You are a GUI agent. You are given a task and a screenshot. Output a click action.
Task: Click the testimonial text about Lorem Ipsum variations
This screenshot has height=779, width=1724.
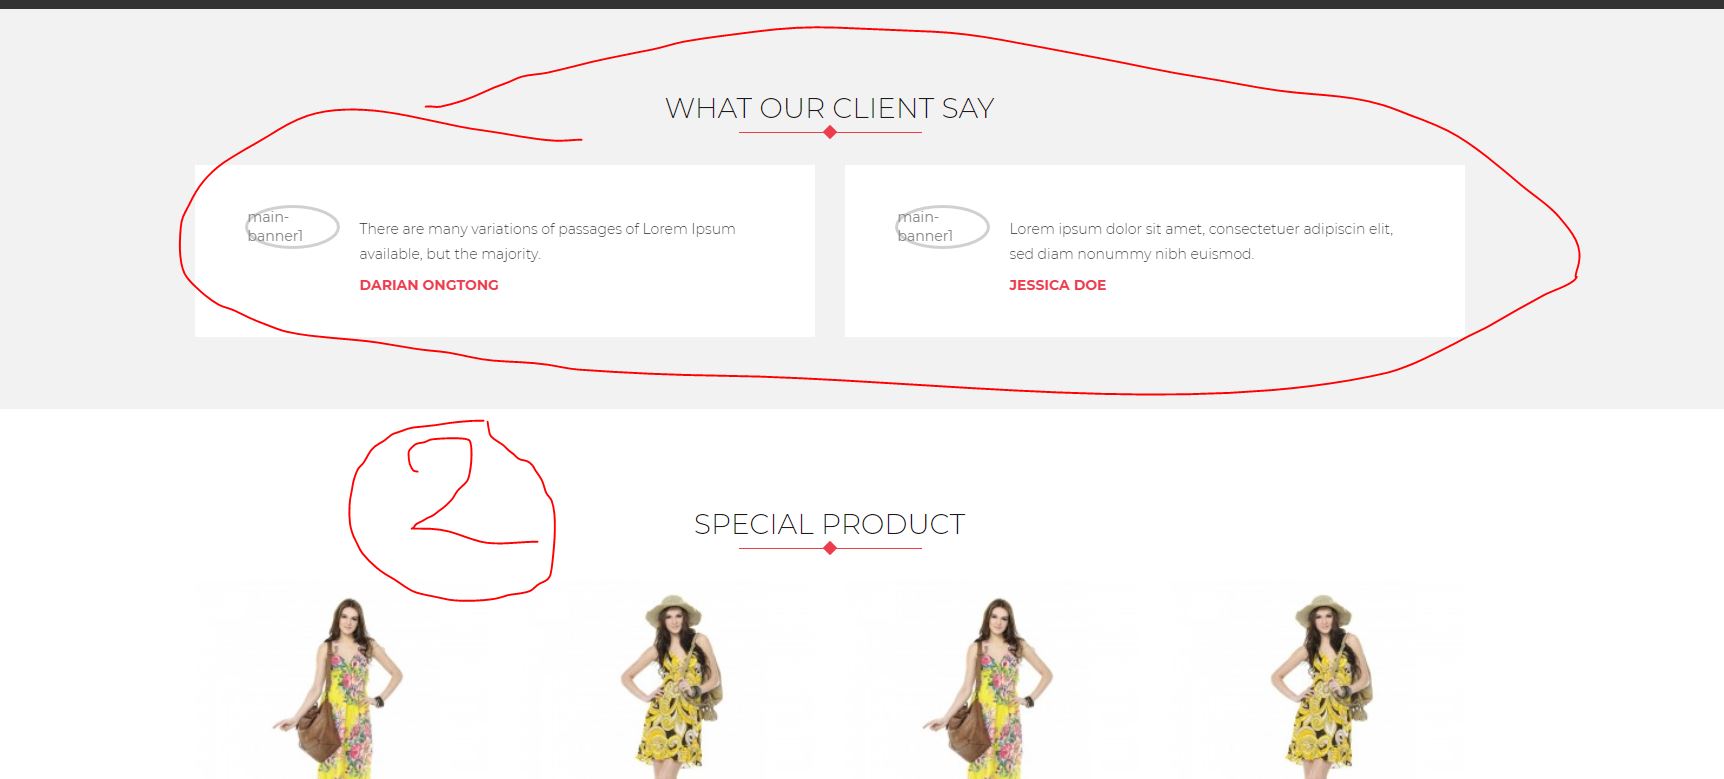coord(547,241)
